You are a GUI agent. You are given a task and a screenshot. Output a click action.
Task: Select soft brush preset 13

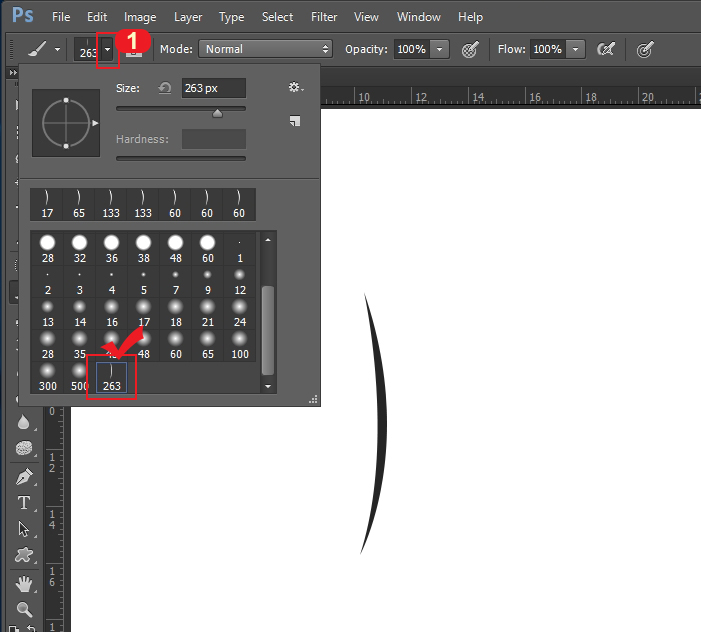(x=47, y=313)
